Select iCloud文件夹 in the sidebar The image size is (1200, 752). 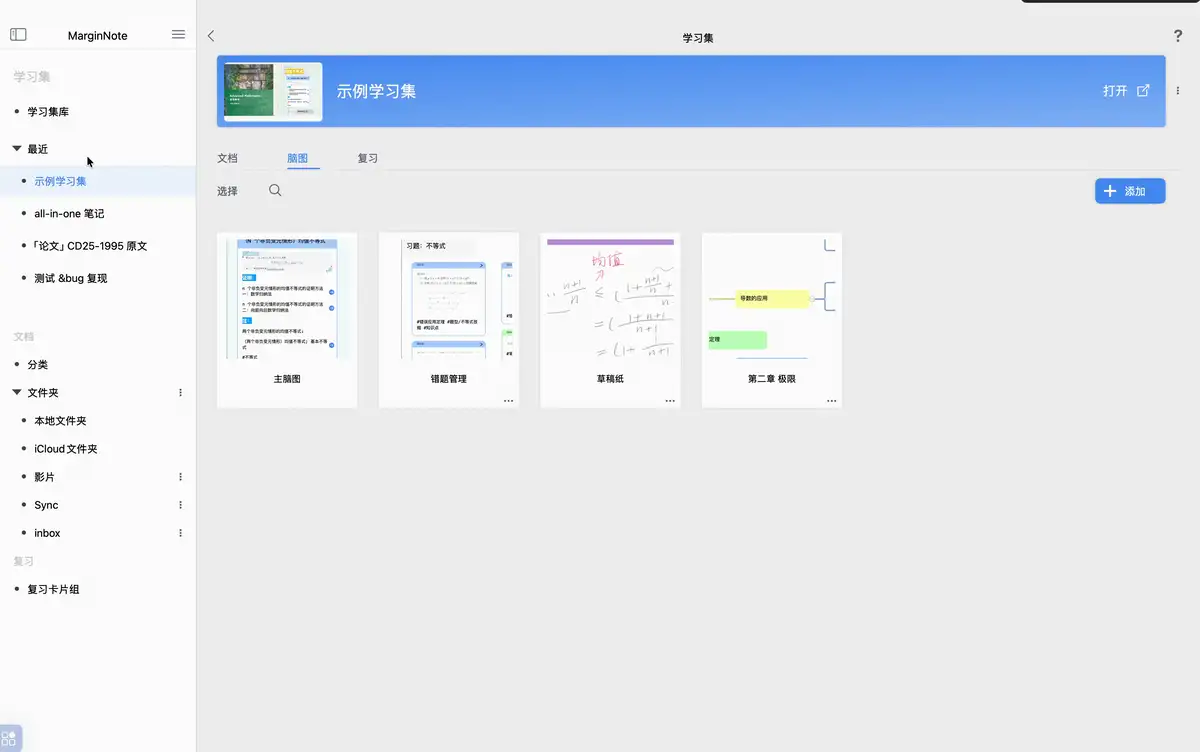[x=66, y=449]
